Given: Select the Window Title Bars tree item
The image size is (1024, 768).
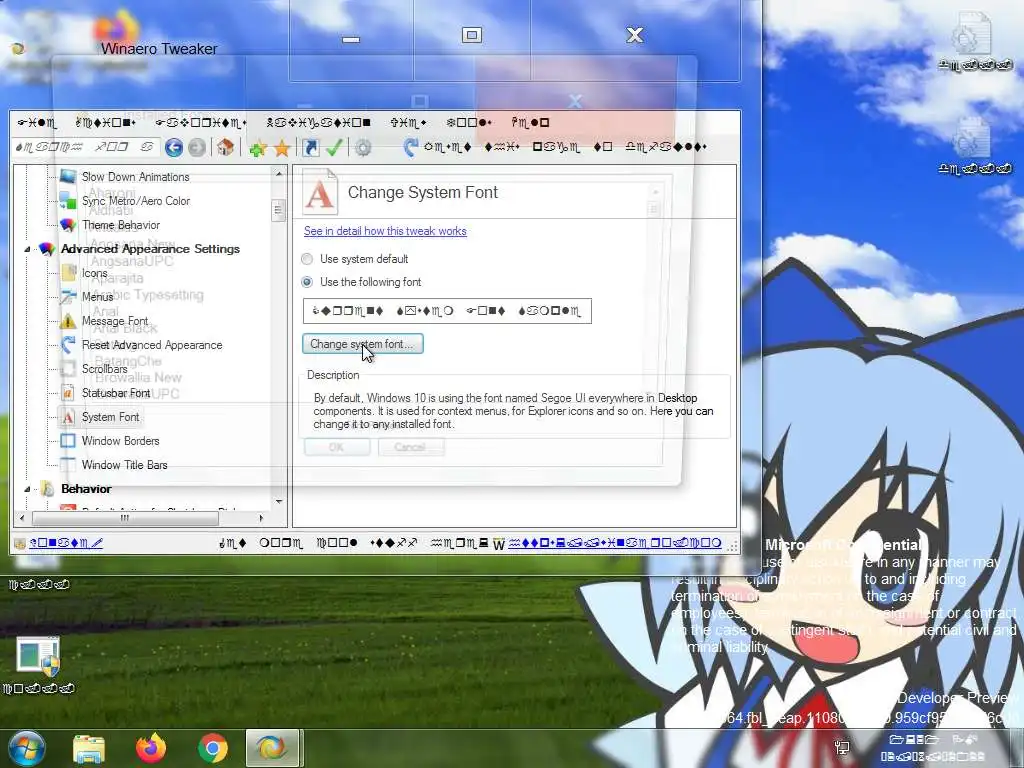Looking at the screenshot, I should pos(124,465).
